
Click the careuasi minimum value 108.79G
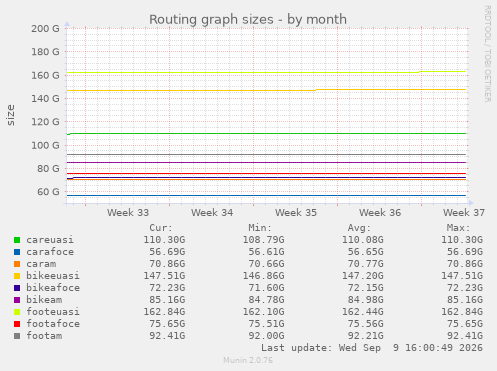[263, 240]
